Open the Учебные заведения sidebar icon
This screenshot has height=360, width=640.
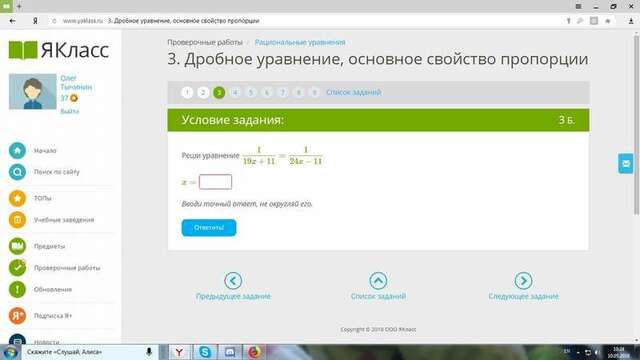(17, 220)
